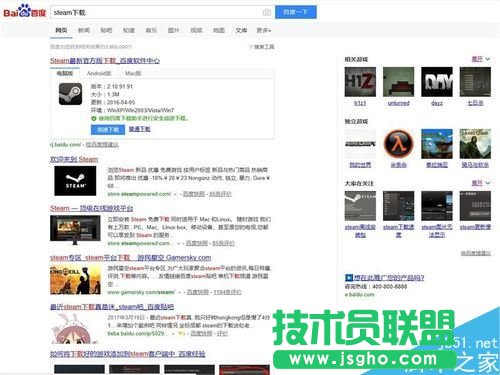Switch to the 音乐 tab
Image resolution: width=500 pixels, height=375 pixels.
tap(151, 30)
